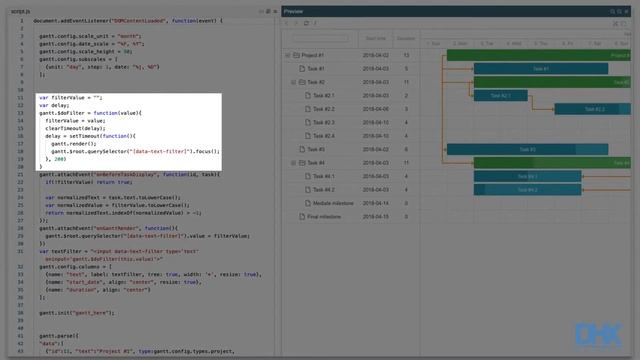The height and width of the screenshot is (360, 640).
Task: Click the file icon beside Mediate milestone
Action: (308, 203)
